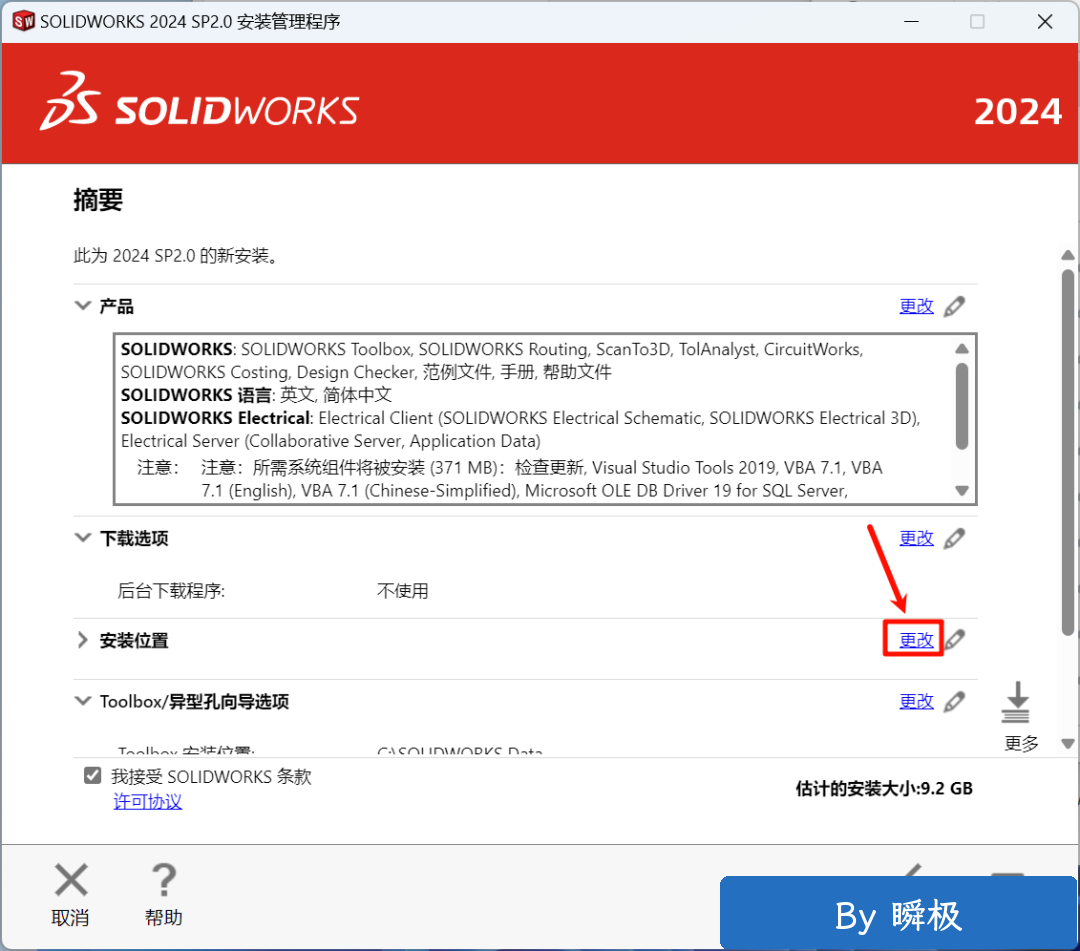Viewport: 1080px width, 951px height.
Task: Collapse the 产品 section chevron
Action: [x=83, y=306]
